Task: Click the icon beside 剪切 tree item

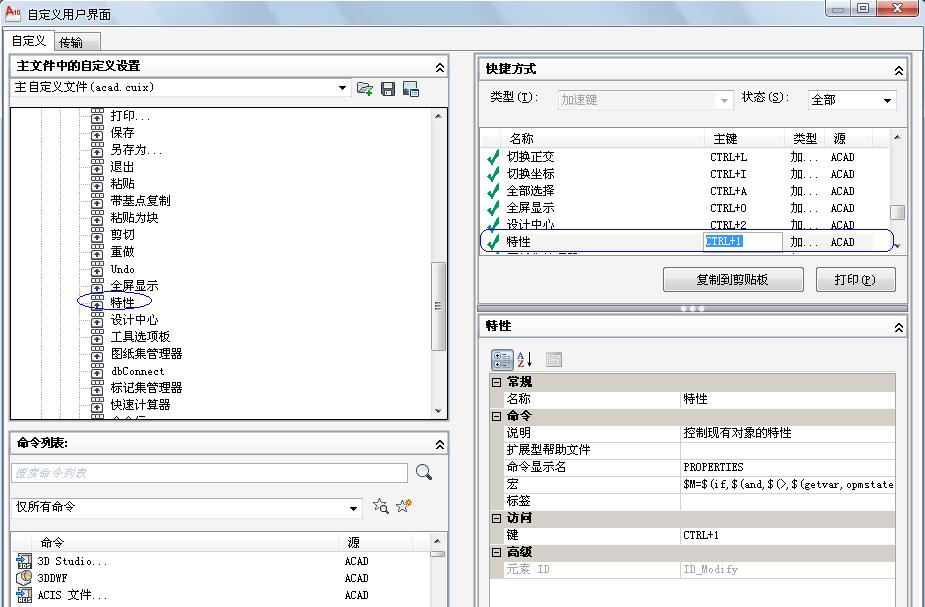Action: (x=97, y=235)
